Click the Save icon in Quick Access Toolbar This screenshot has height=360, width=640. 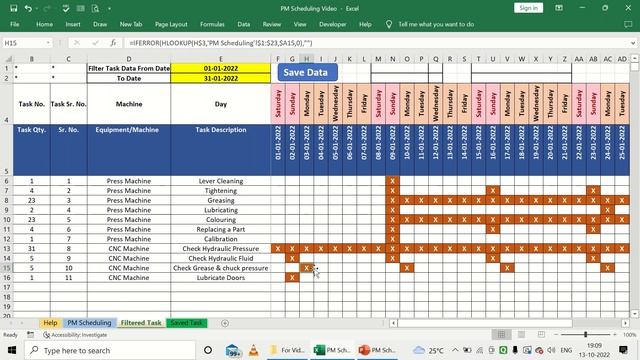click(13, 8)
